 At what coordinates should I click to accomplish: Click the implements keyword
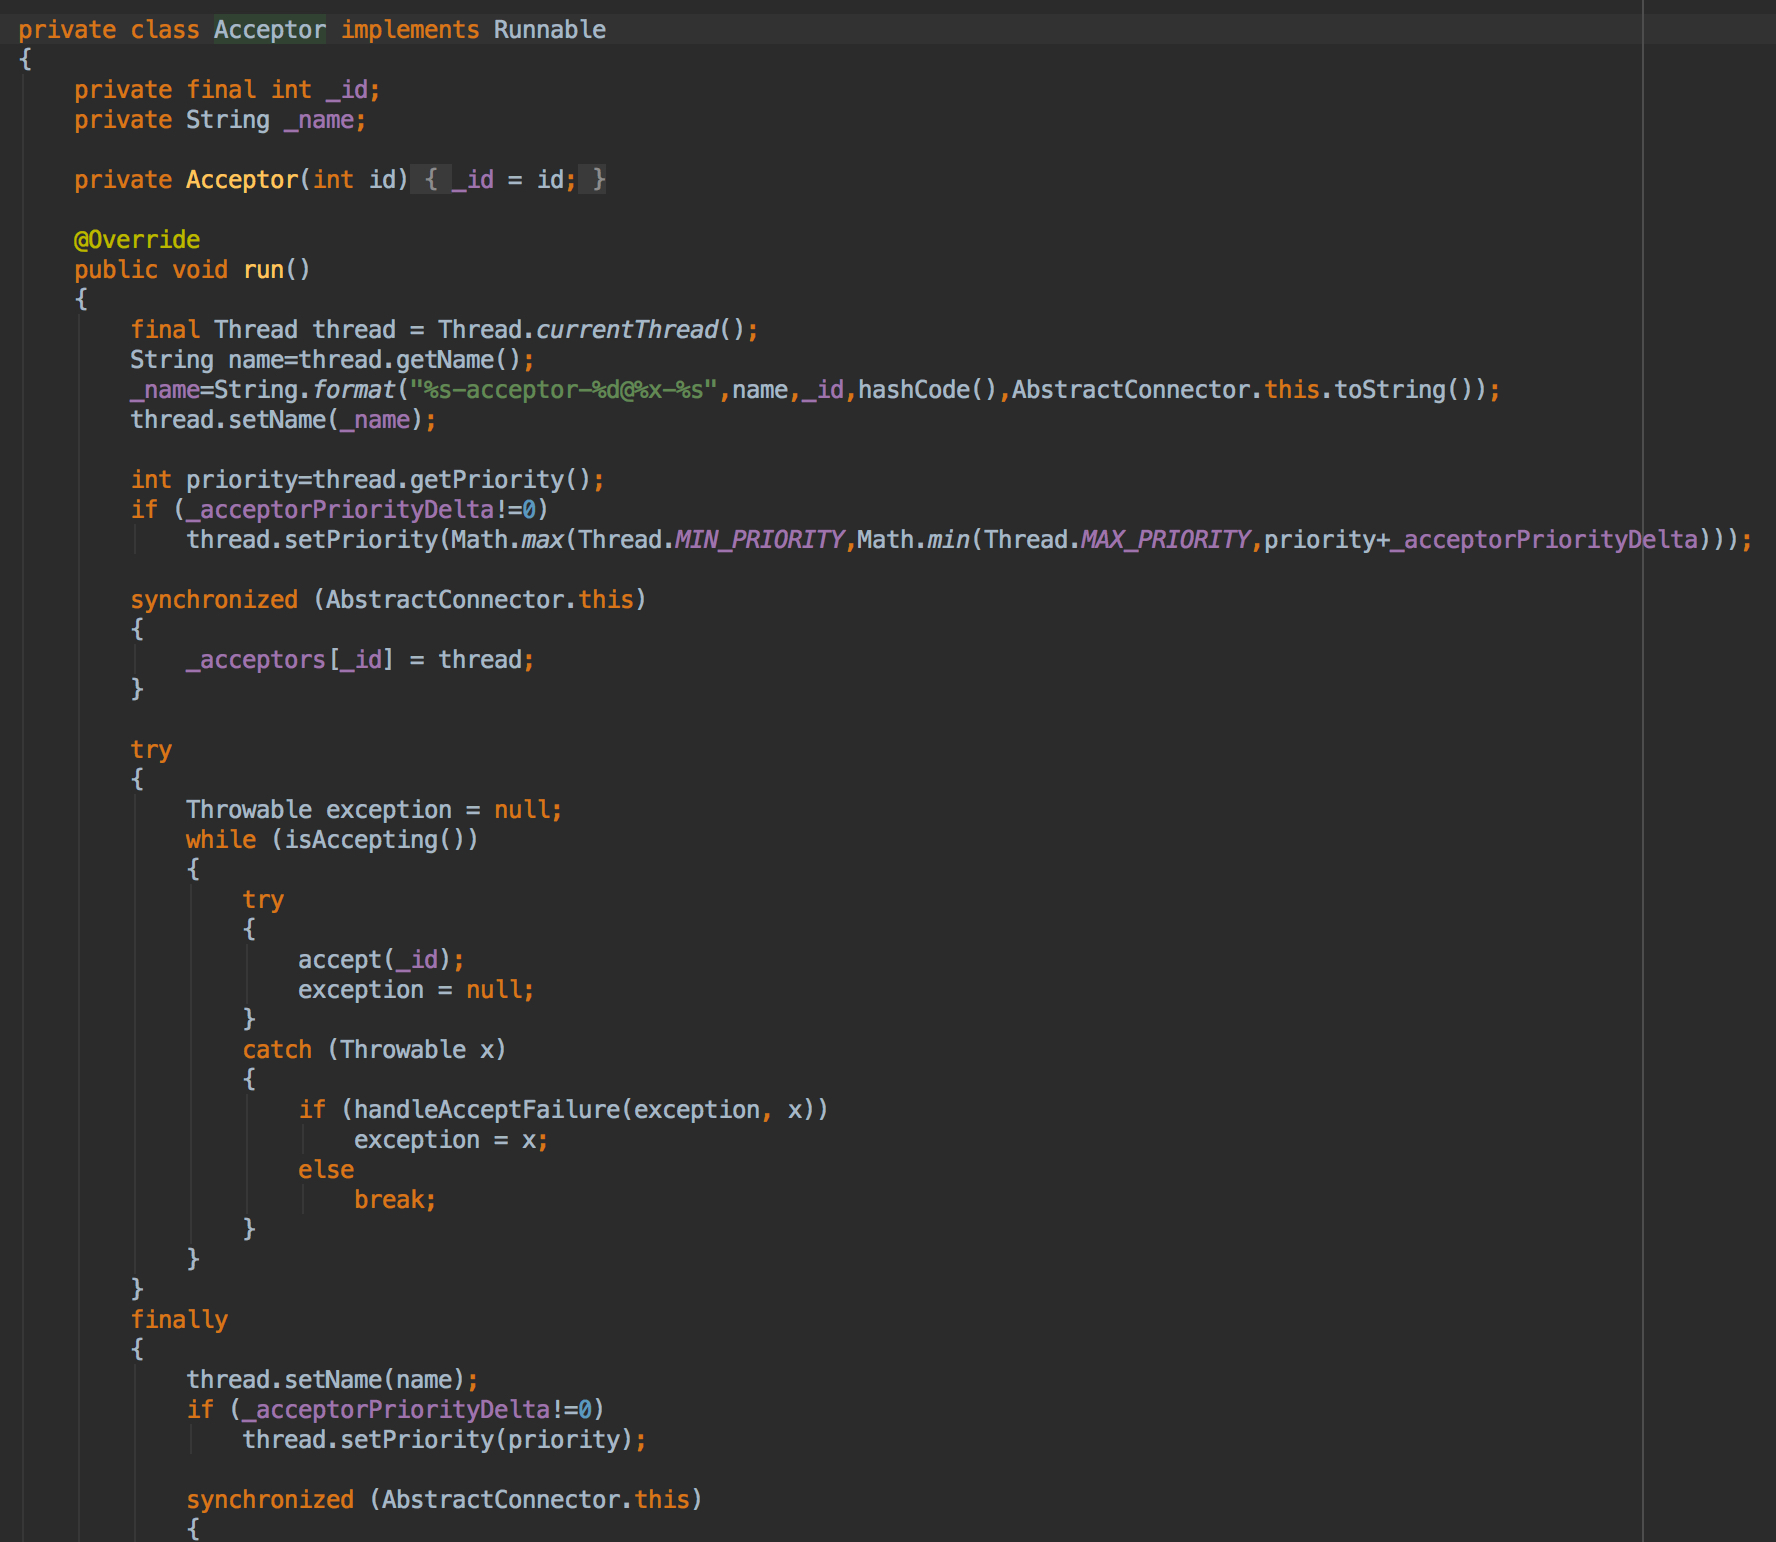(410, 30)
